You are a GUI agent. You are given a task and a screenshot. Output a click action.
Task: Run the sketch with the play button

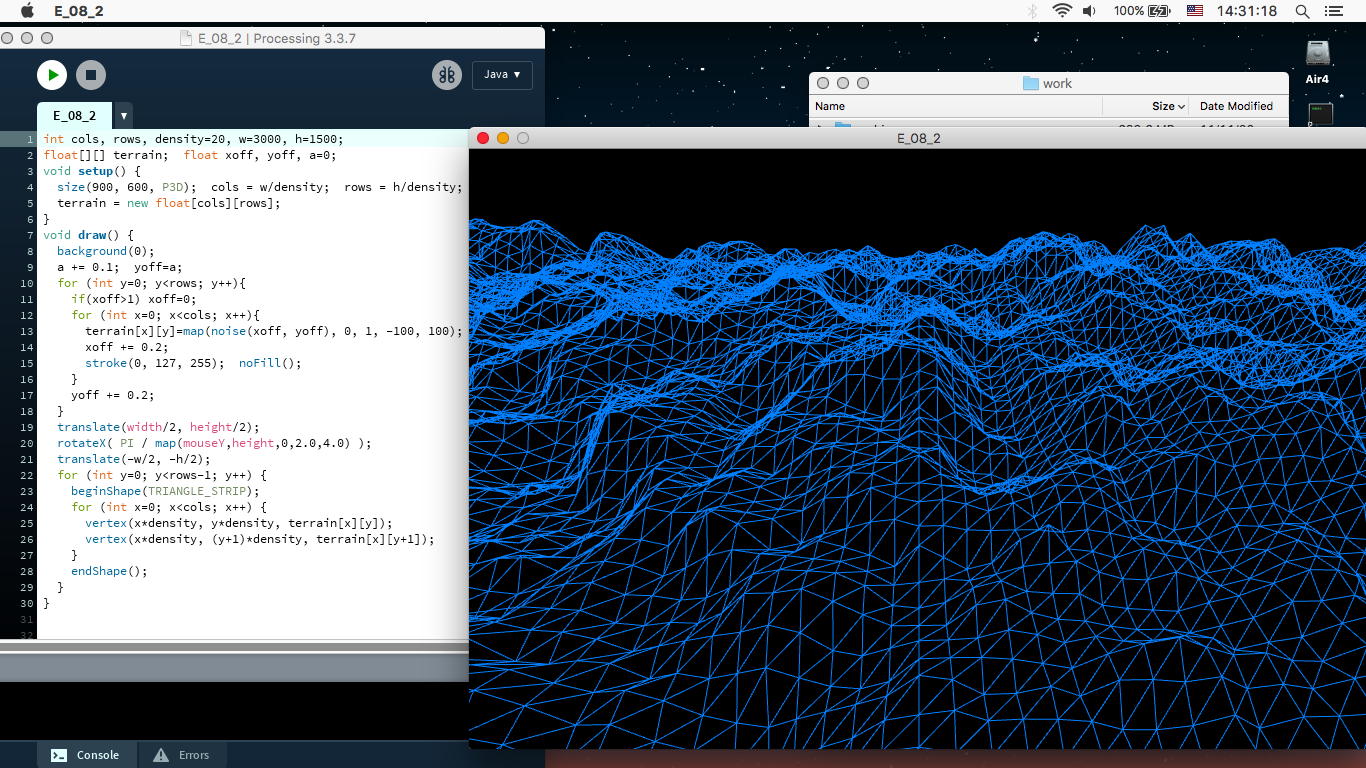pos(52,75)
